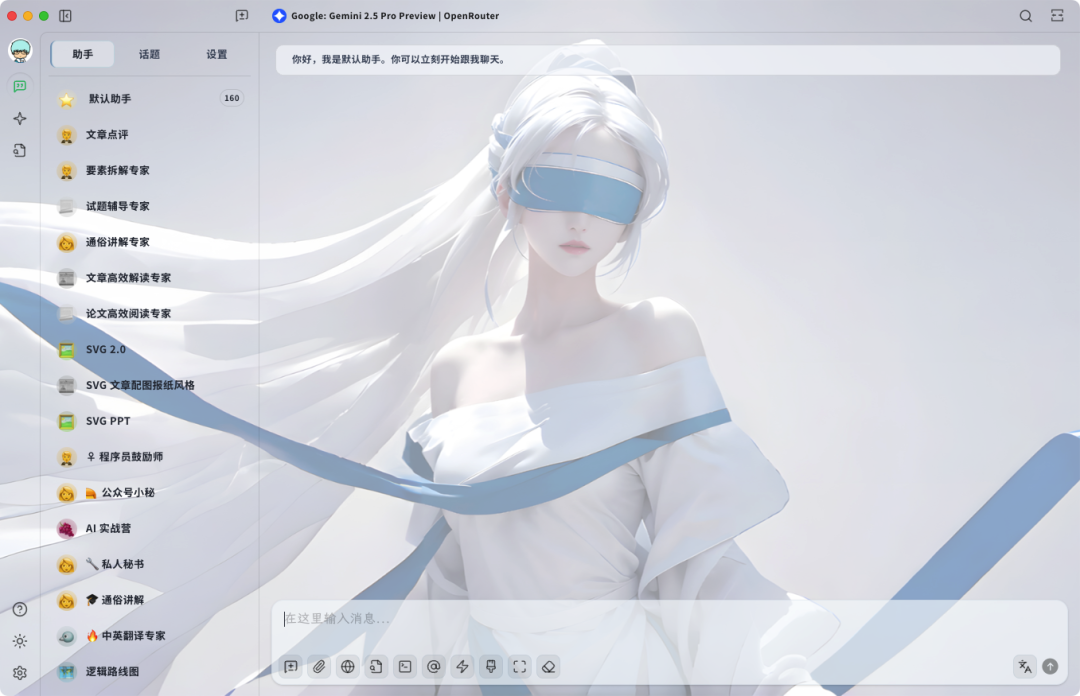Open quick phrases via the lightning icon
Image resolution: width=1080 pixels, height=696 pixels.
click(461, 666)
